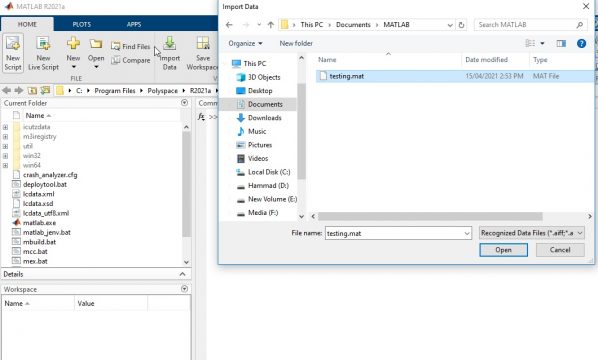Sort by Type column header
The image size is (598, 360).
point(540,60)
